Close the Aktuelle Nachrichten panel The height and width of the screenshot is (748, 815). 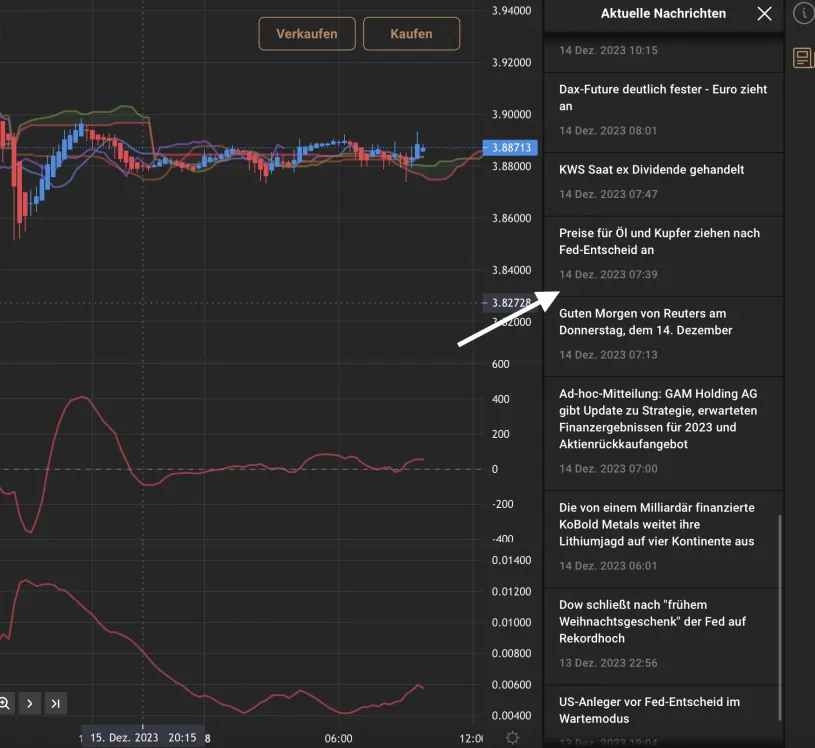(x=765, y=14)
